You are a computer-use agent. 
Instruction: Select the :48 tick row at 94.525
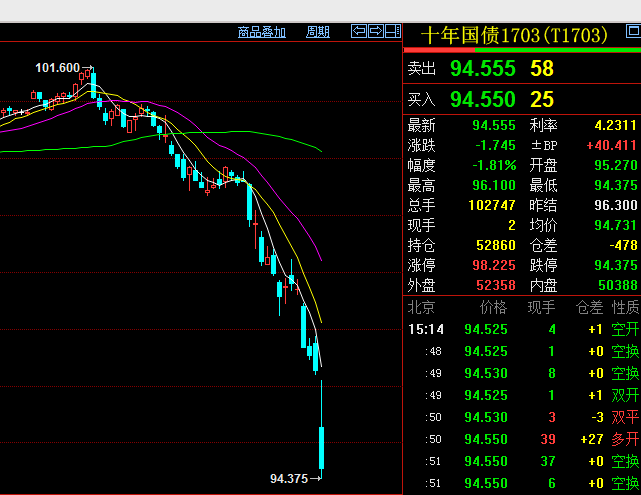522,352
